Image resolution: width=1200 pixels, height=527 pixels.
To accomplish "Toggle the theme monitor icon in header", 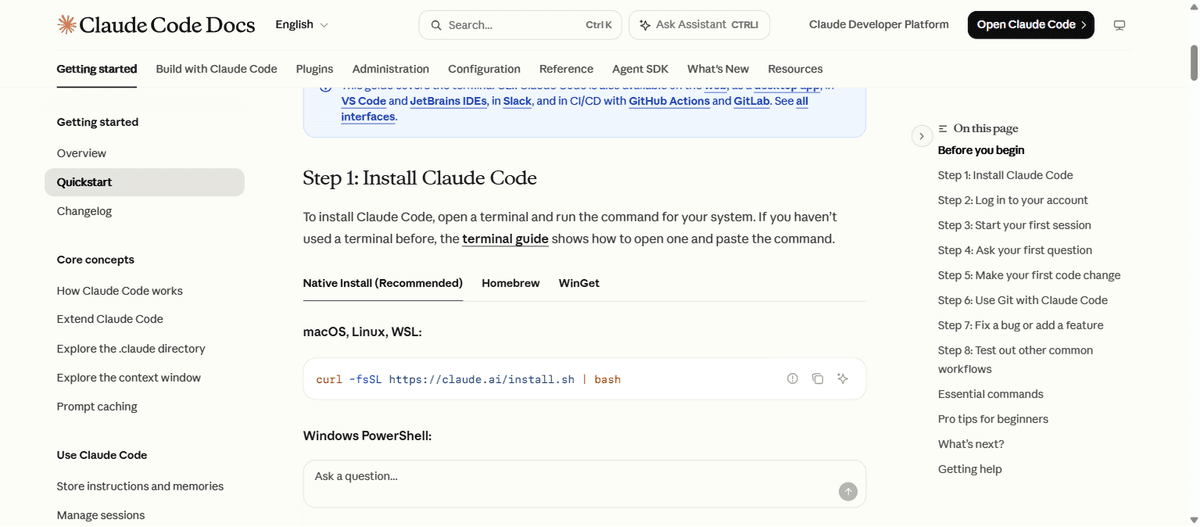I will pos(1120,25).
